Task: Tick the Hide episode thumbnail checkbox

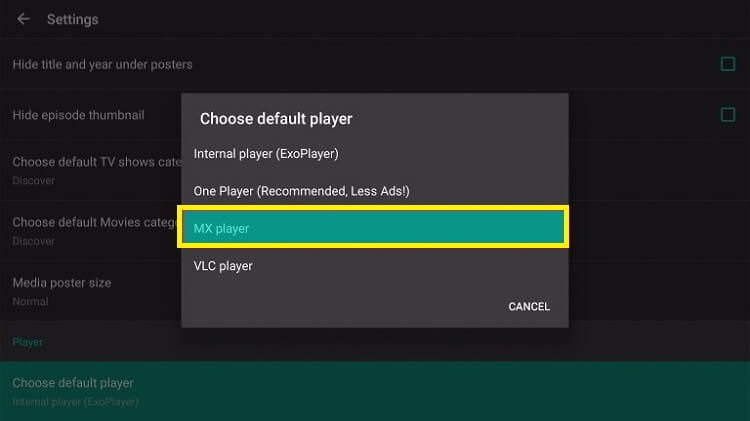Action: click(728, 115)
